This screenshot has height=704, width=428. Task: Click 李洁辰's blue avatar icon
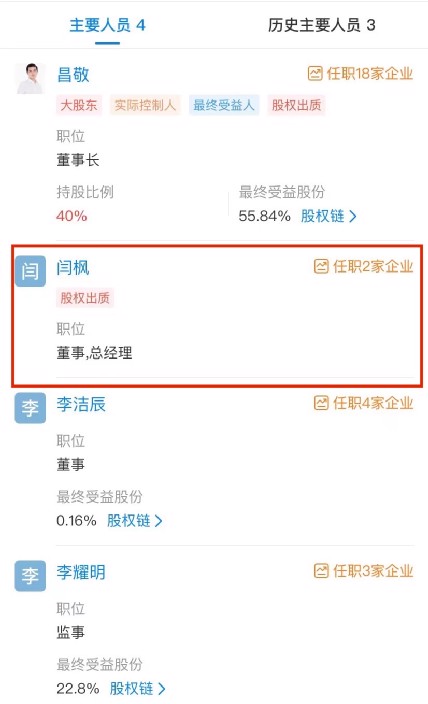coord(31,408)
